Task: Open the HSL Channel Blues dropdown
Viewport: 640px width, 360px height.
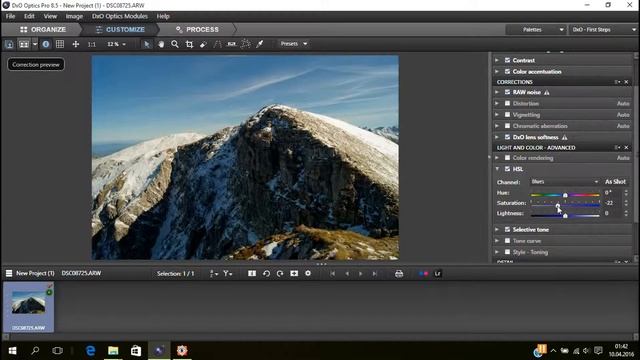Action: (565, 182)
